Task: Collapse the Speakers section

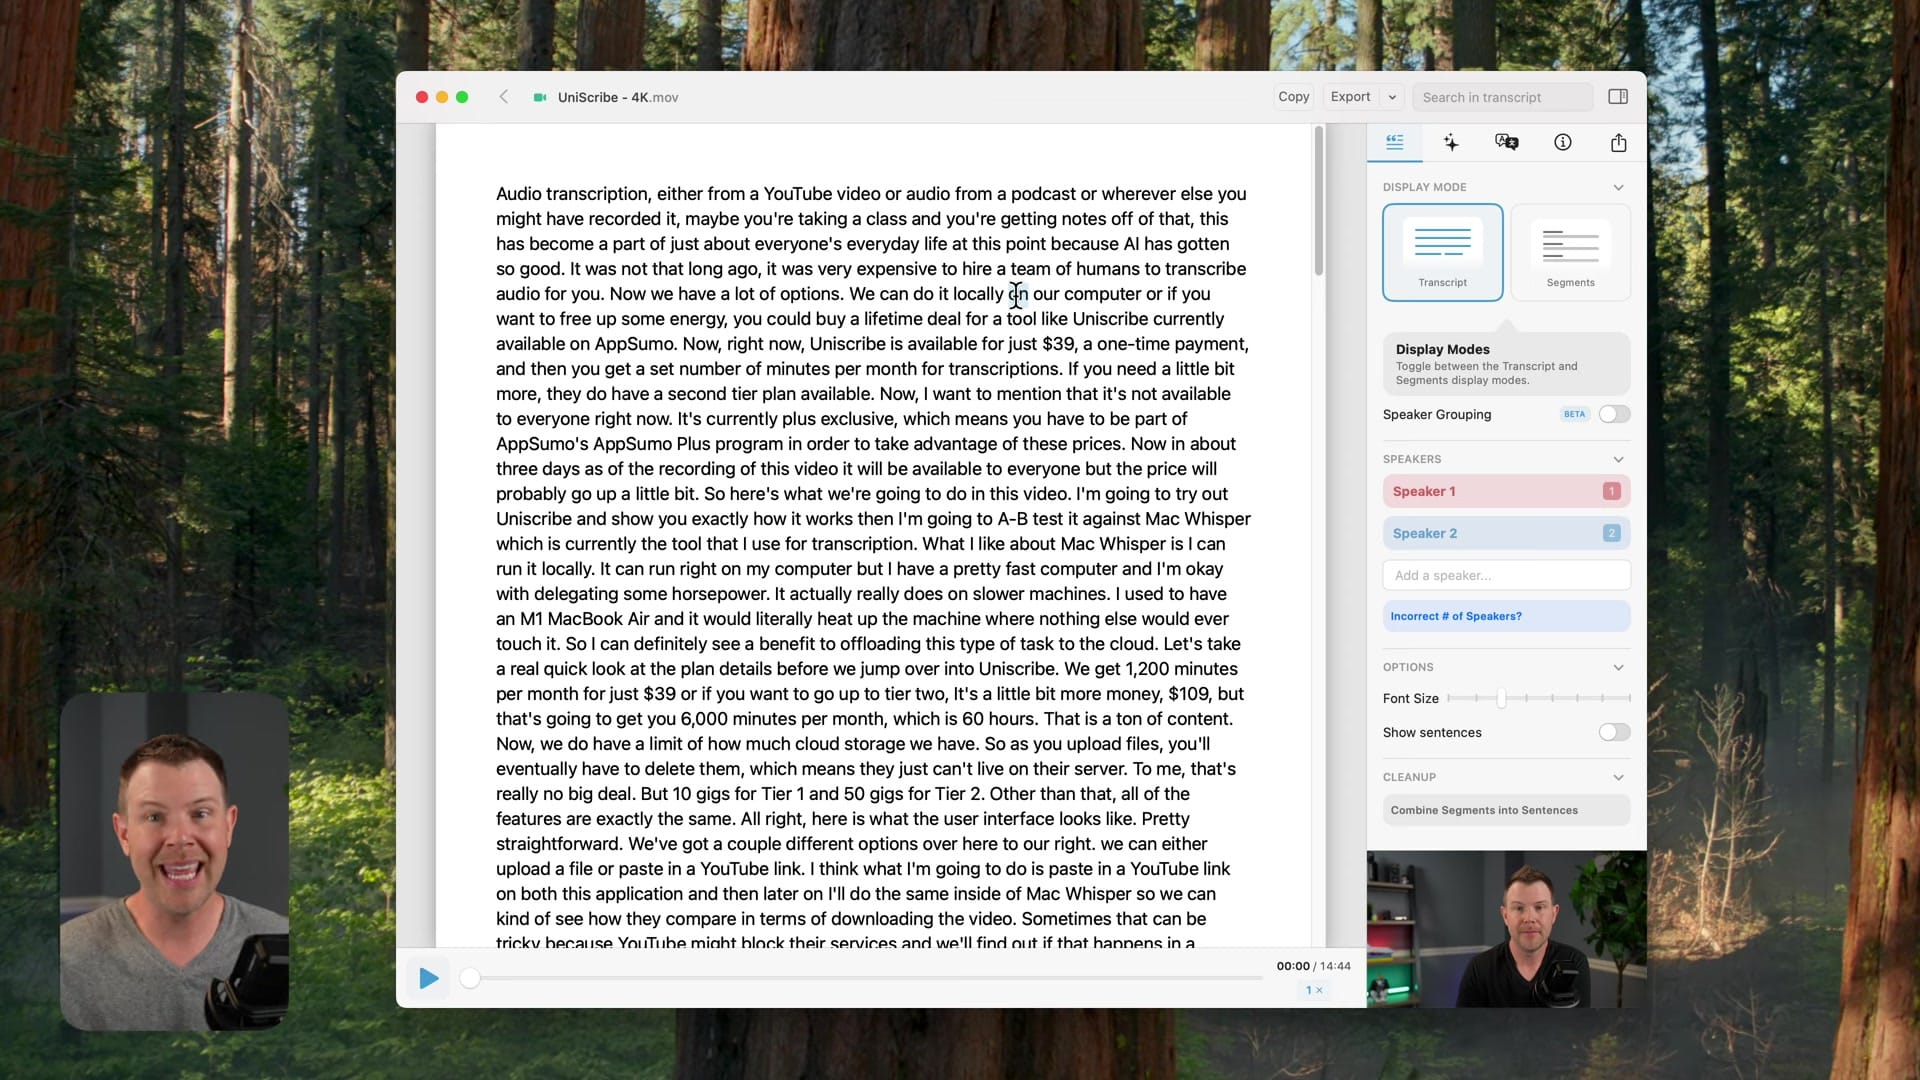Action: pyautogui.click(x=1618, y=459)
